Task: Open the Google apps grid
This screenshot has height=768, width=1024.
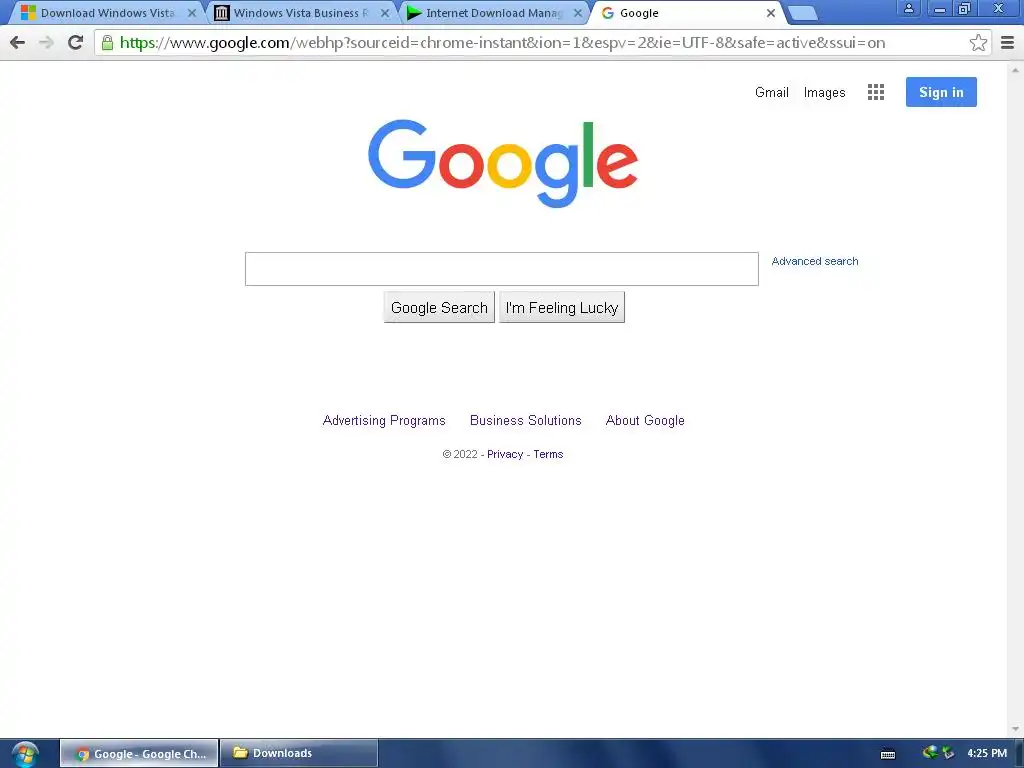Action: coord(876,92)
